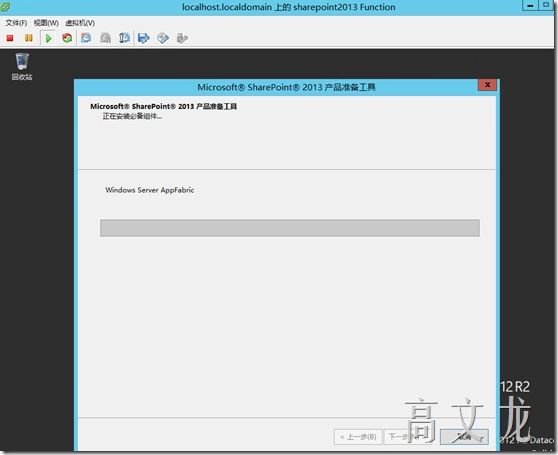Minimize the VMware console window
The width and height of the screenshot is (558, 455).
click(530, 5)
